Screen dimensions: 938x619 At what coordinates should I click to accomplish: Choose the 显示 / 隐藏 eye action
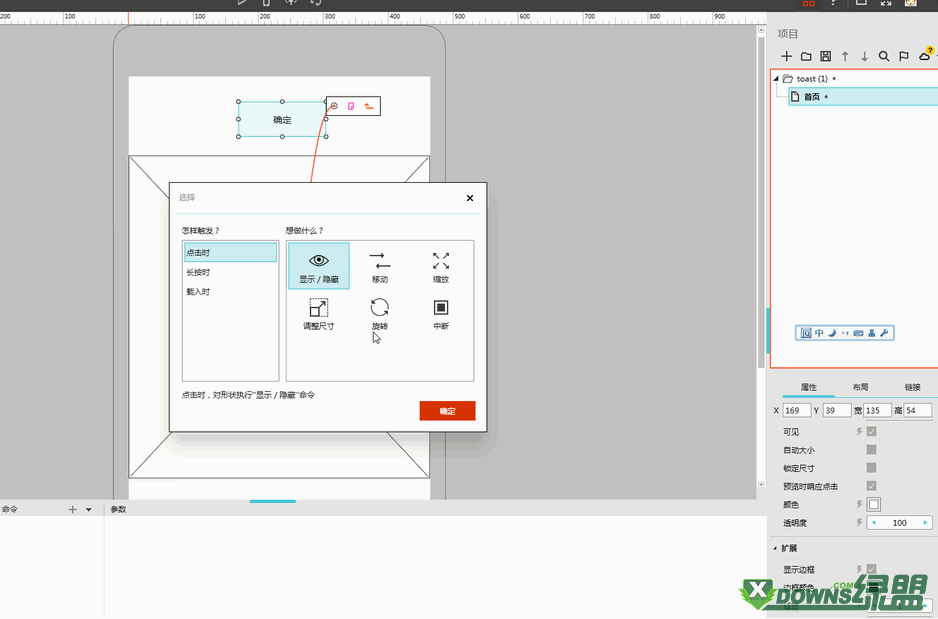click(319, 266)
